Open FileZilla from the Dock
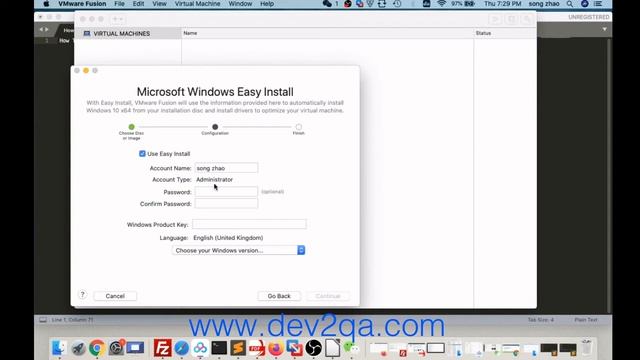Viewport: 640px width, 360px height. pyautogui.click(x=162, y=348)
